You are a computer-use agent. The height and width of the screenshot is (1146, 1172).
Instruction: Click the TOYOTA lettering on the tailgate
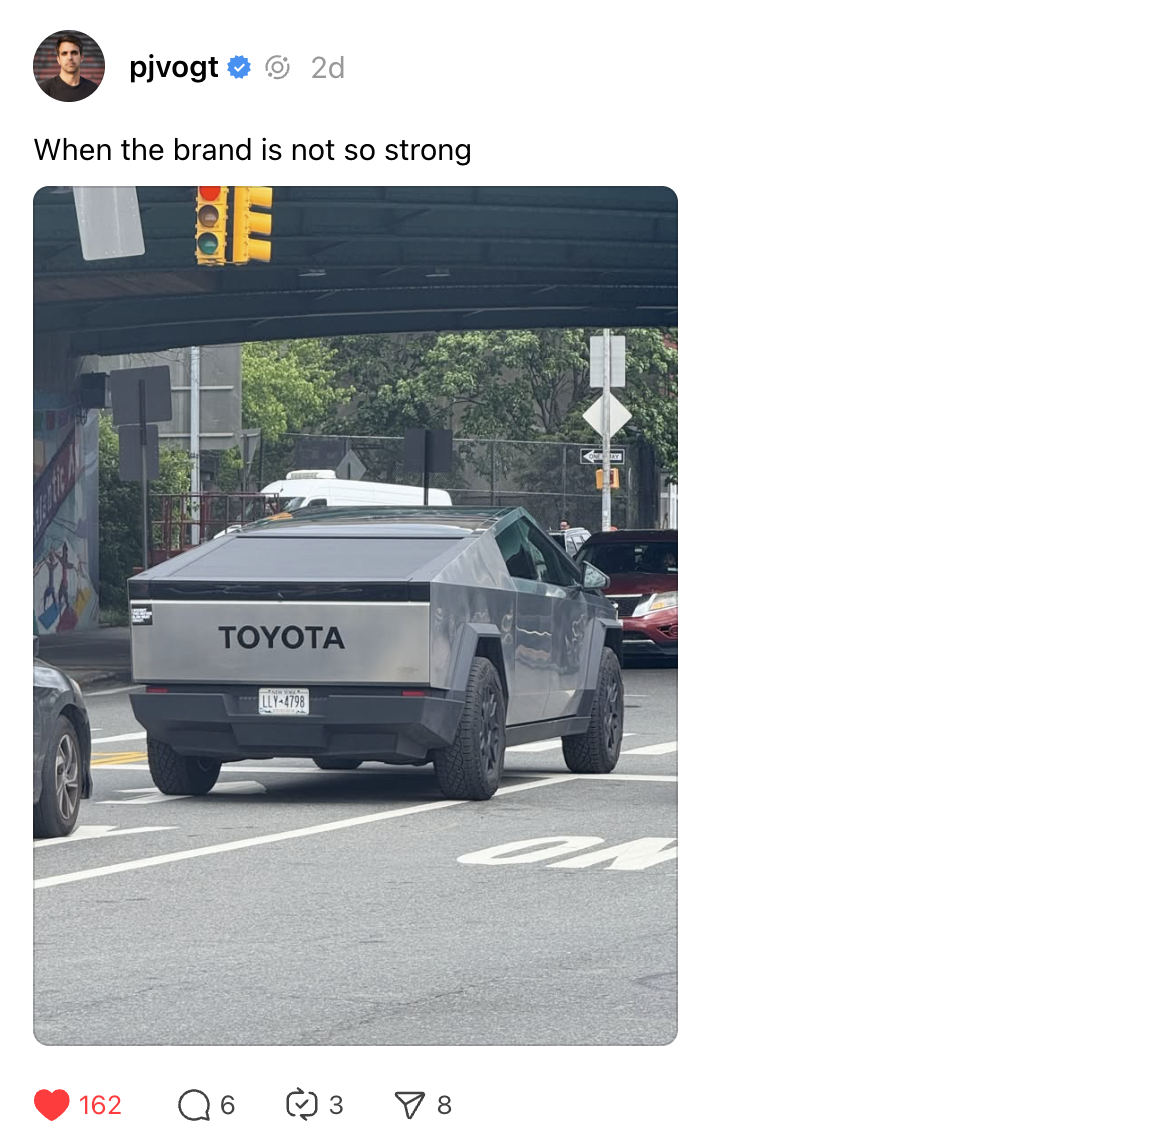click(x=282, y=638)
